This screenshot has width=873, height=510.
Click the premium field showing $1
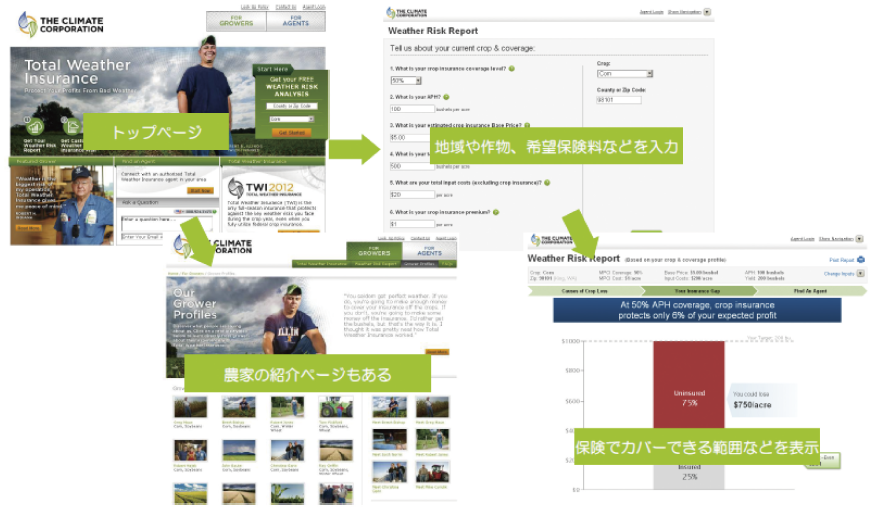[412, 224]
